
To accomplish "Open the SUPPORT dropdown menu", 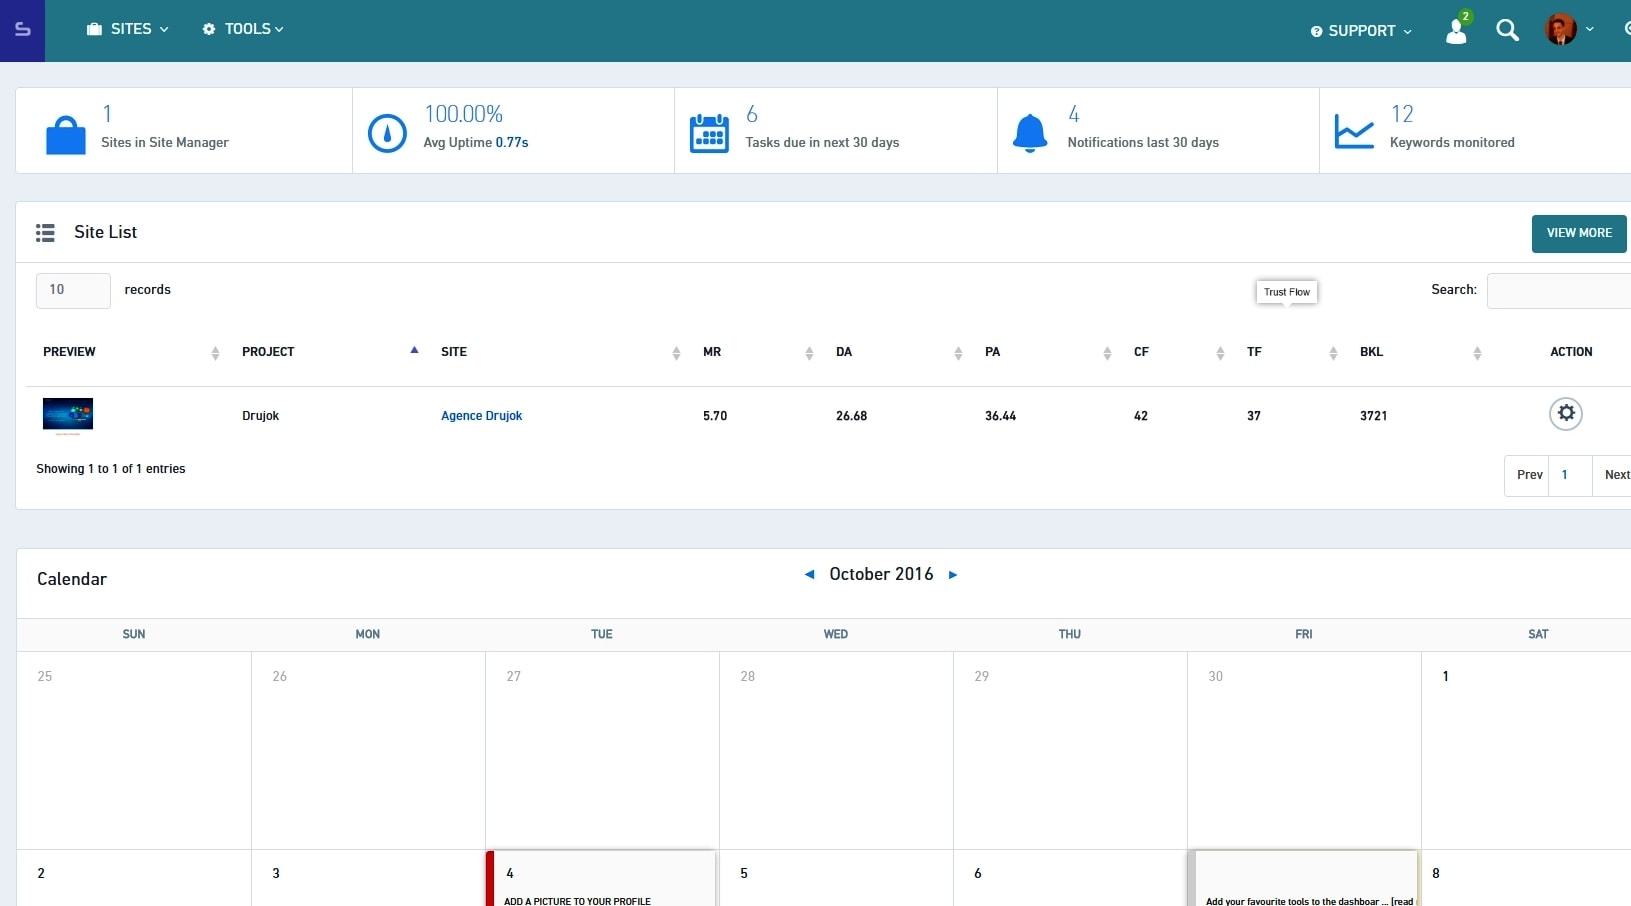I will tap(1361, 31).
